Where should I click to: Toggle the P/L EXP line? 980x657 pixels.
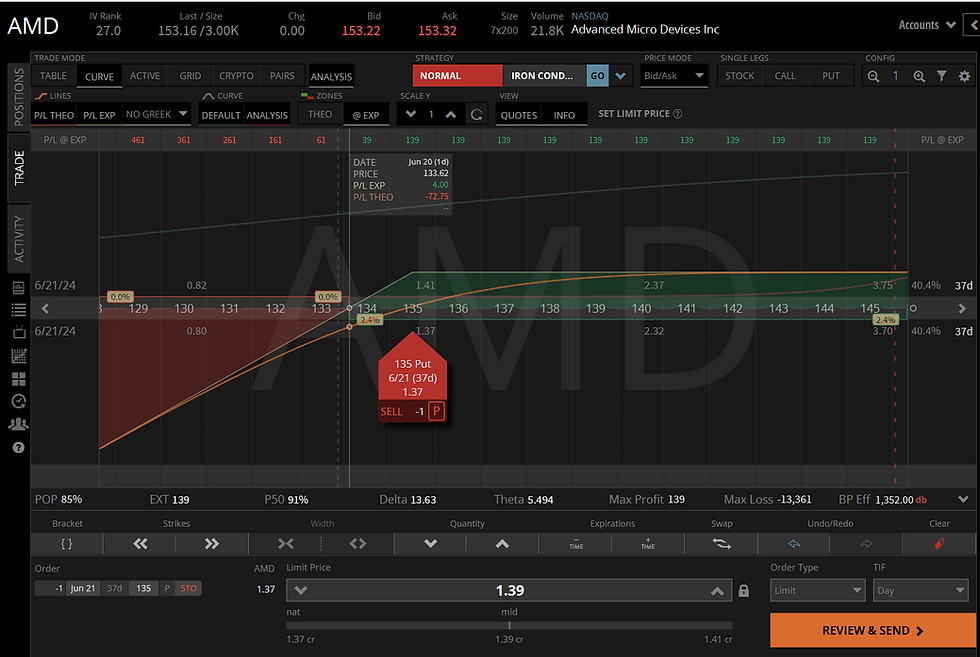coord(99,115)
